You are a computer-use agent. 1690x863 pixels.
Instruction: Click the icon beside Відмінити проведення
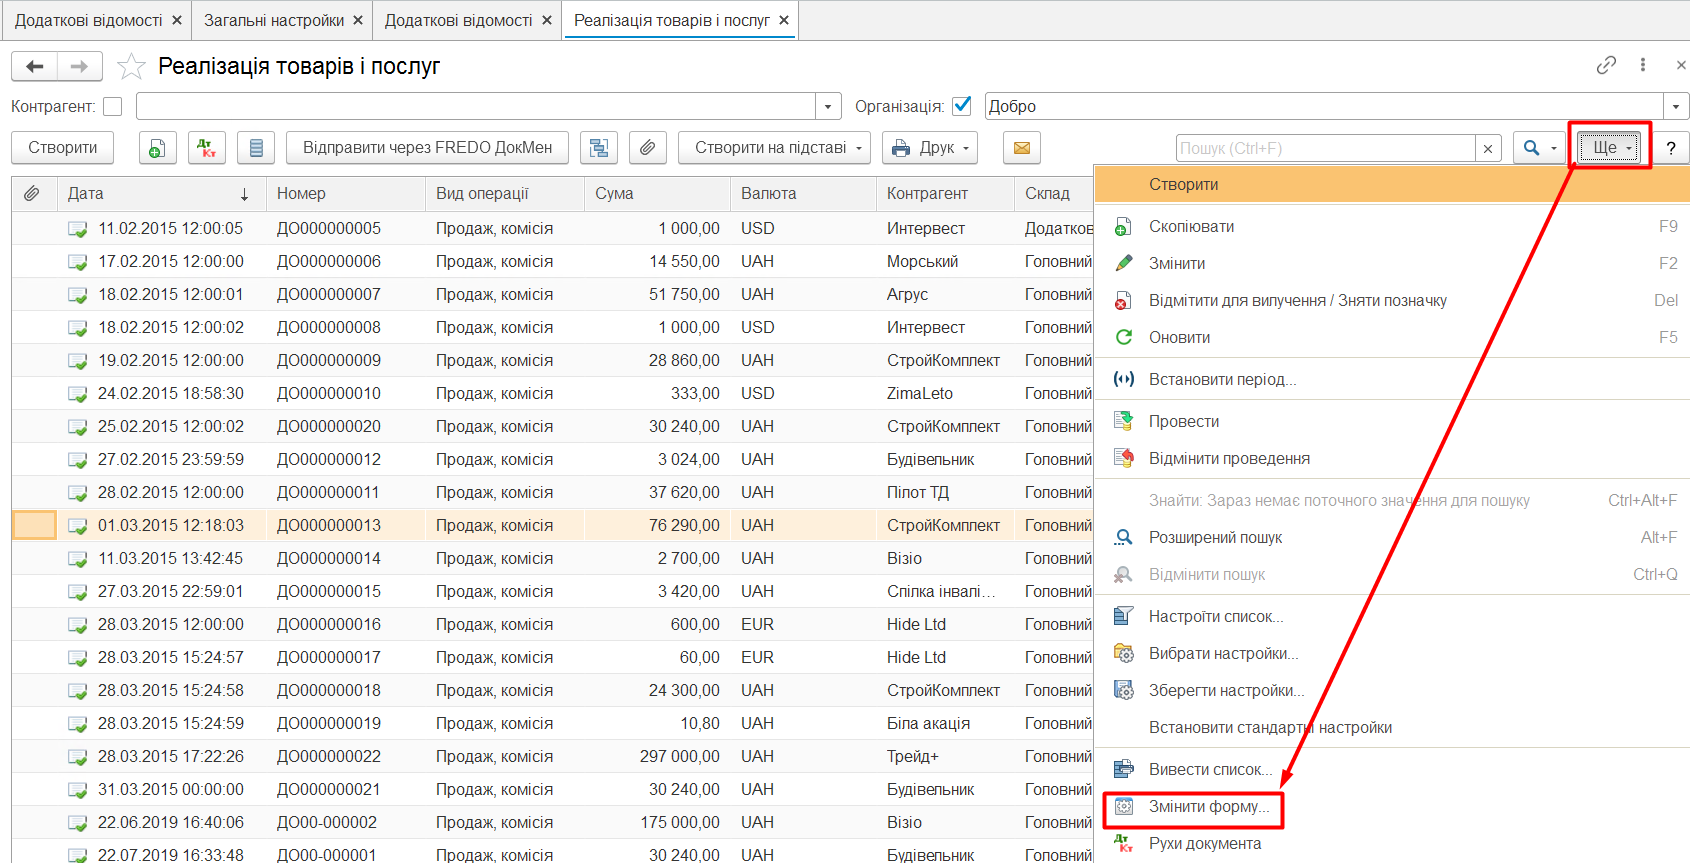click(1124, 458)
